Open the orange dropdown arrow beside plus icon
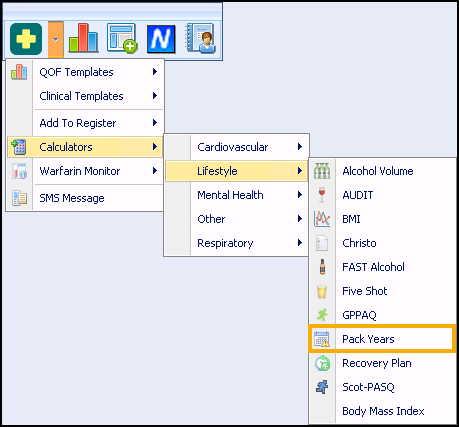This screenshot has width=459, height=427. [x=56, y=39]
